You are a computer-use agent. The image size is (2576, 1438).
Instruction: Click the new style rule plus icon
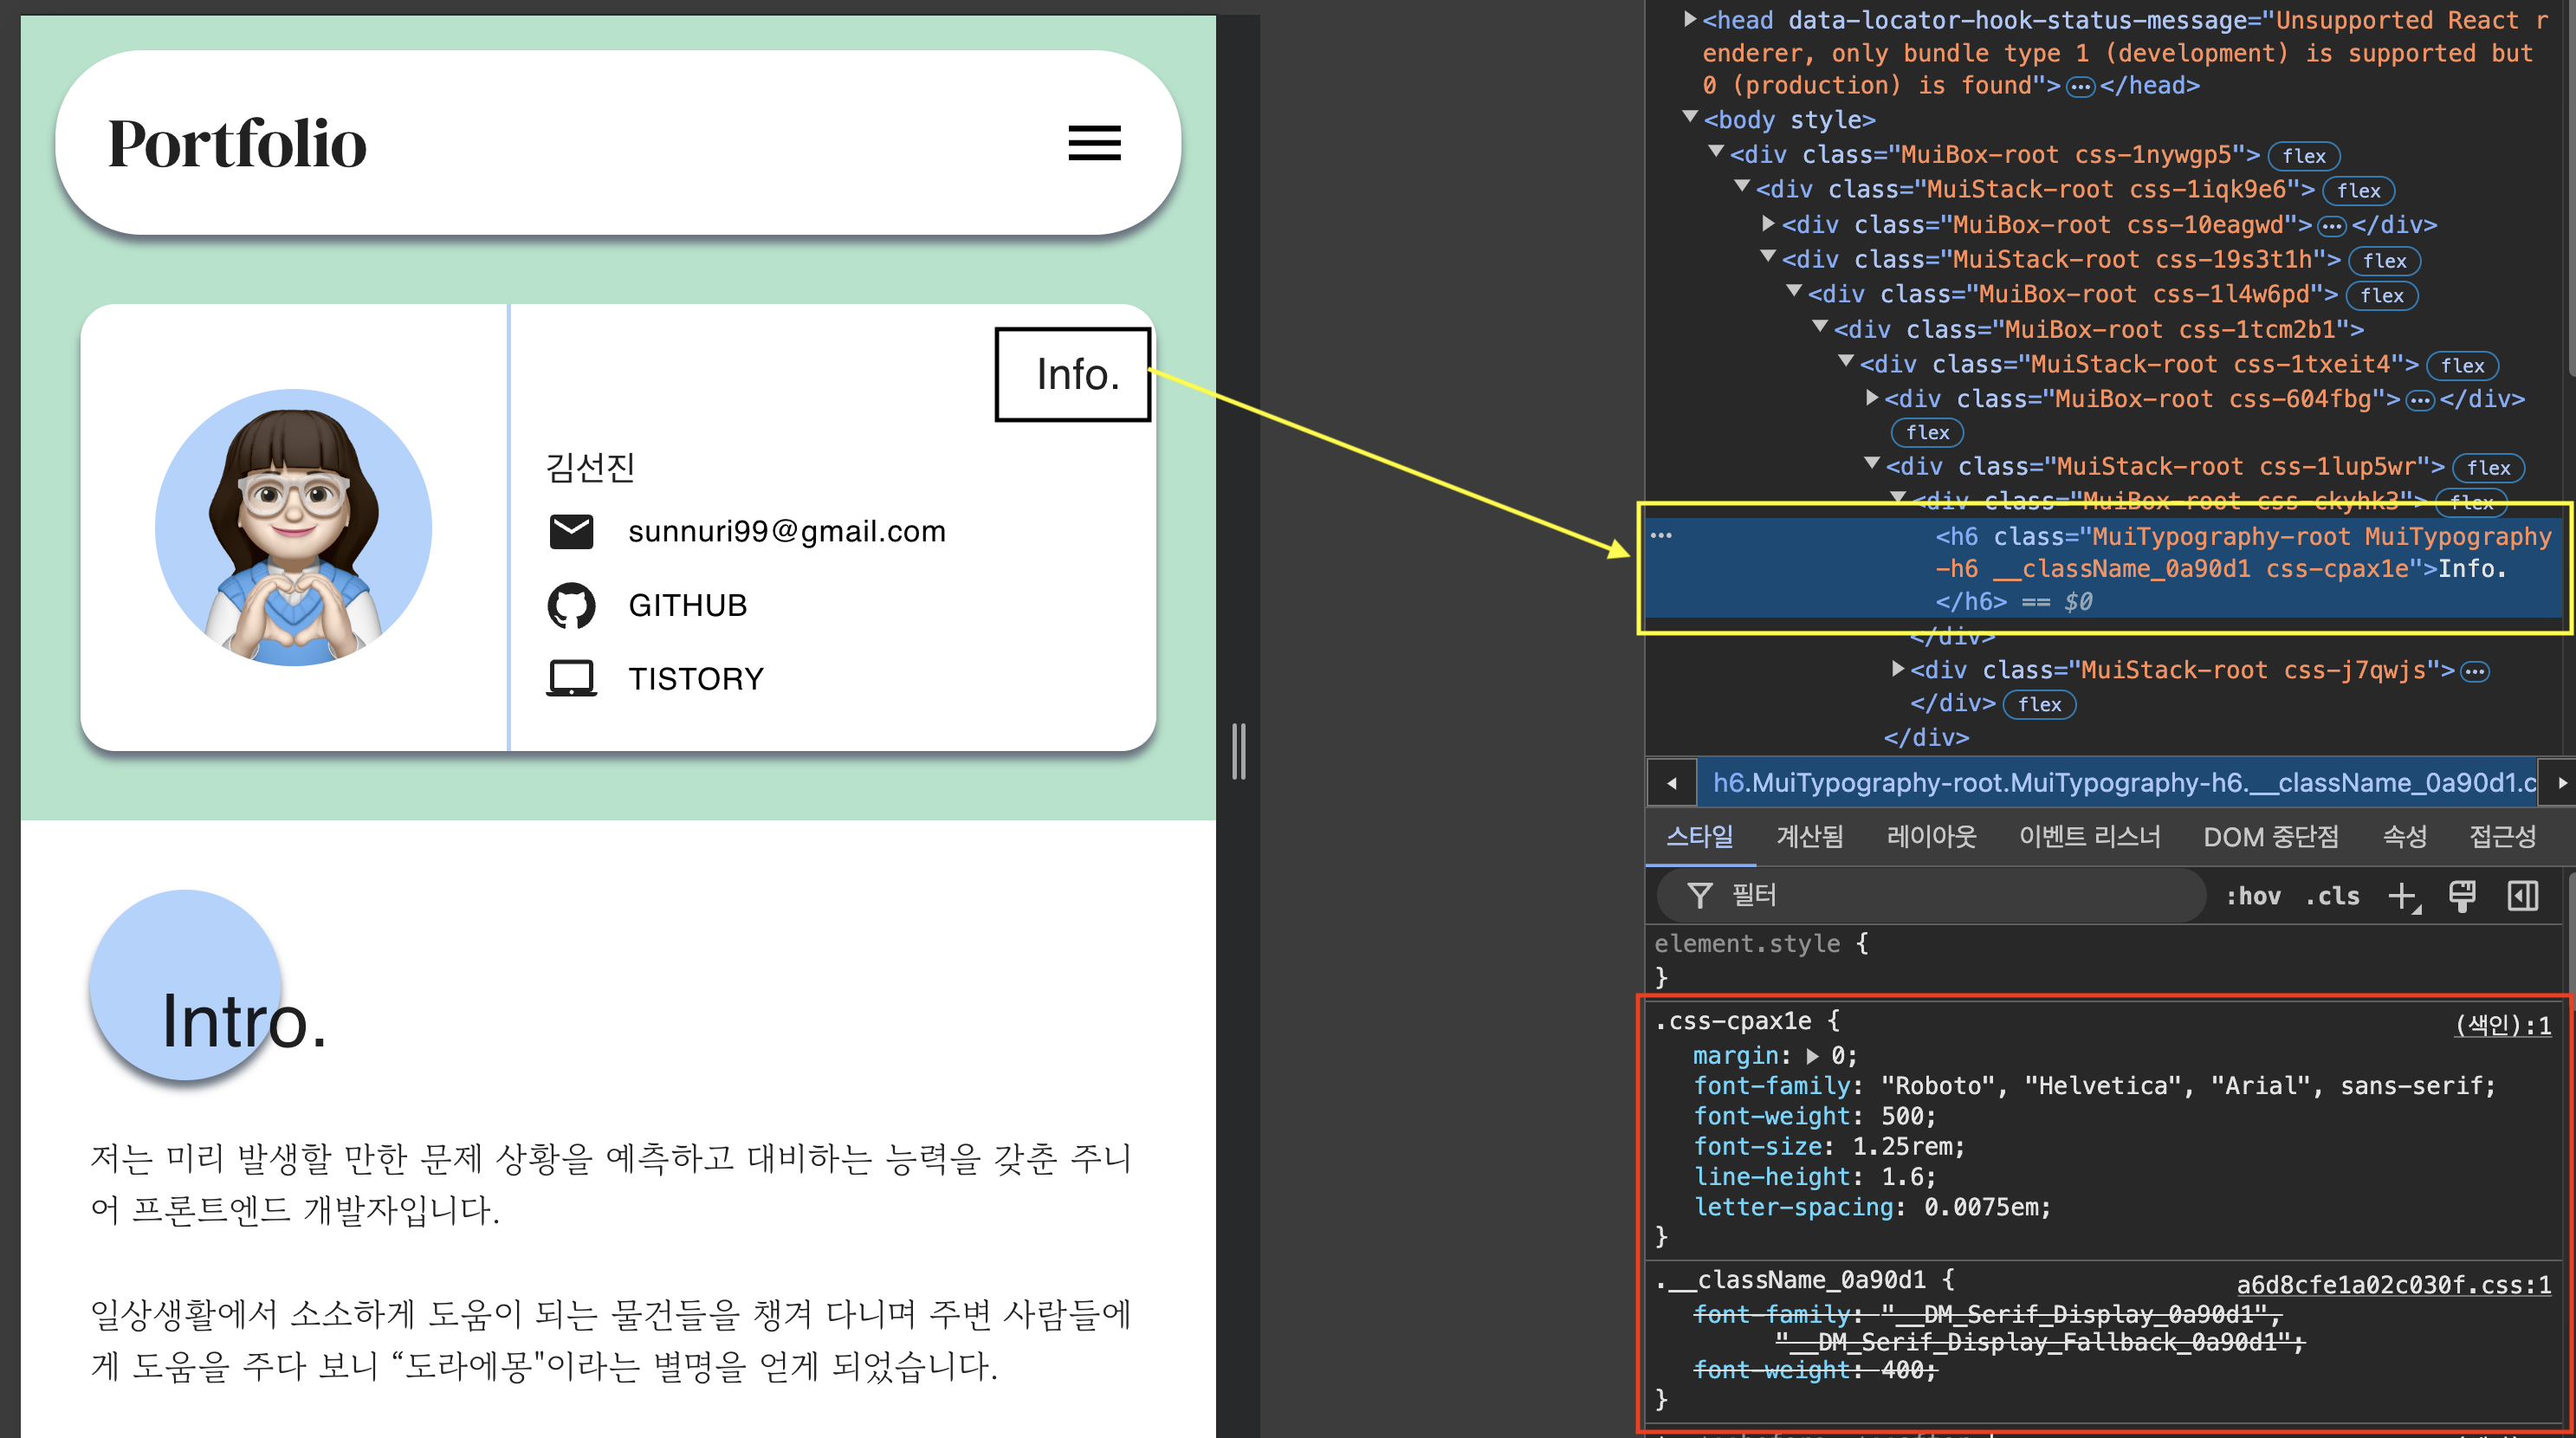tap(2402, 896)
